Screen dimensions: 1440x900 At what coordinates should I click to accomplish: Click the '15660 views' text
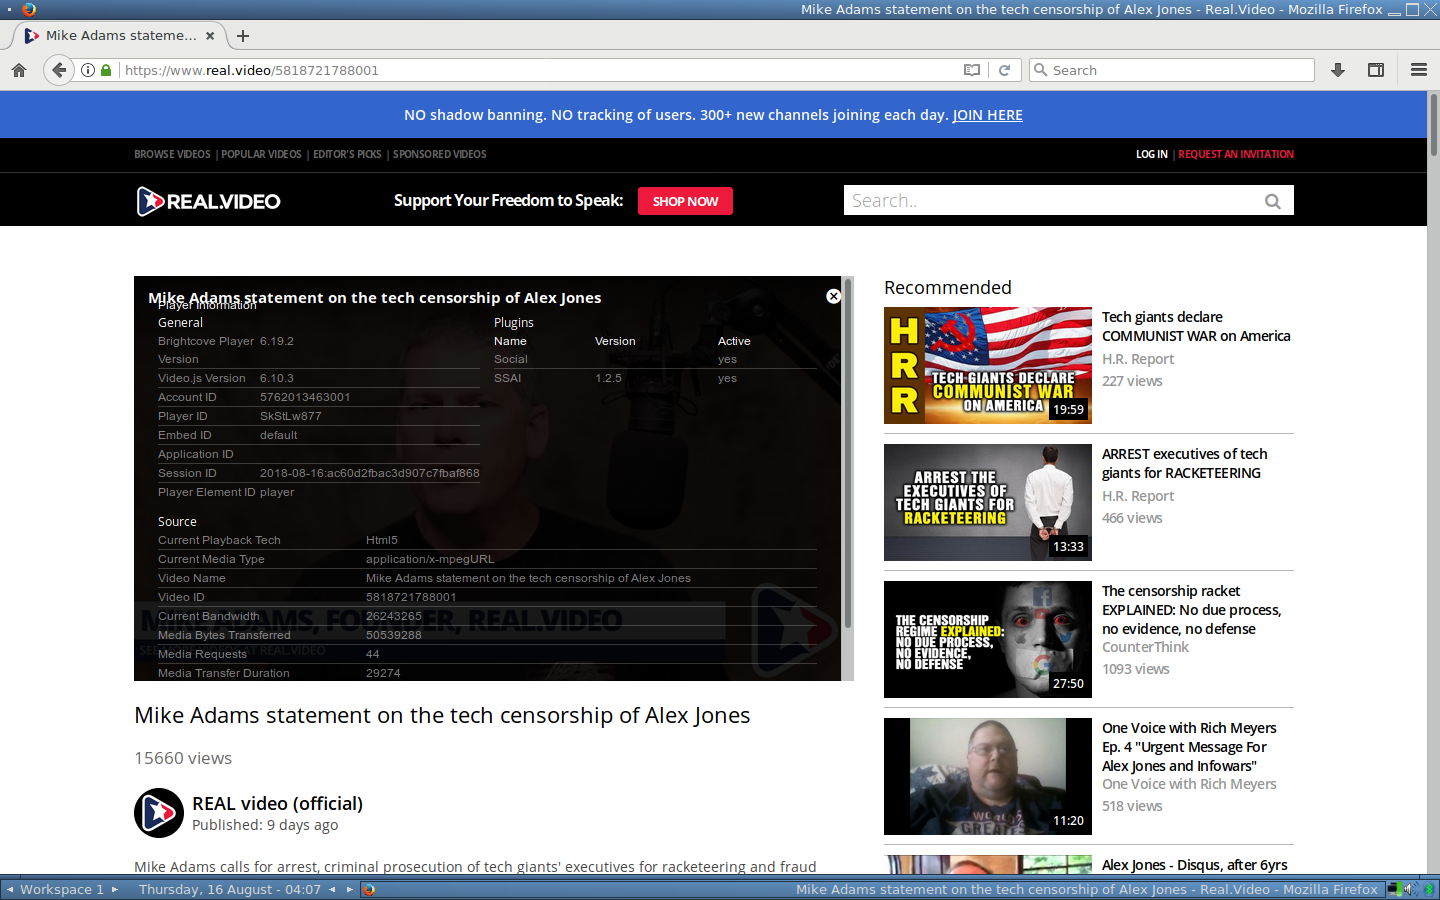[183, 758]
